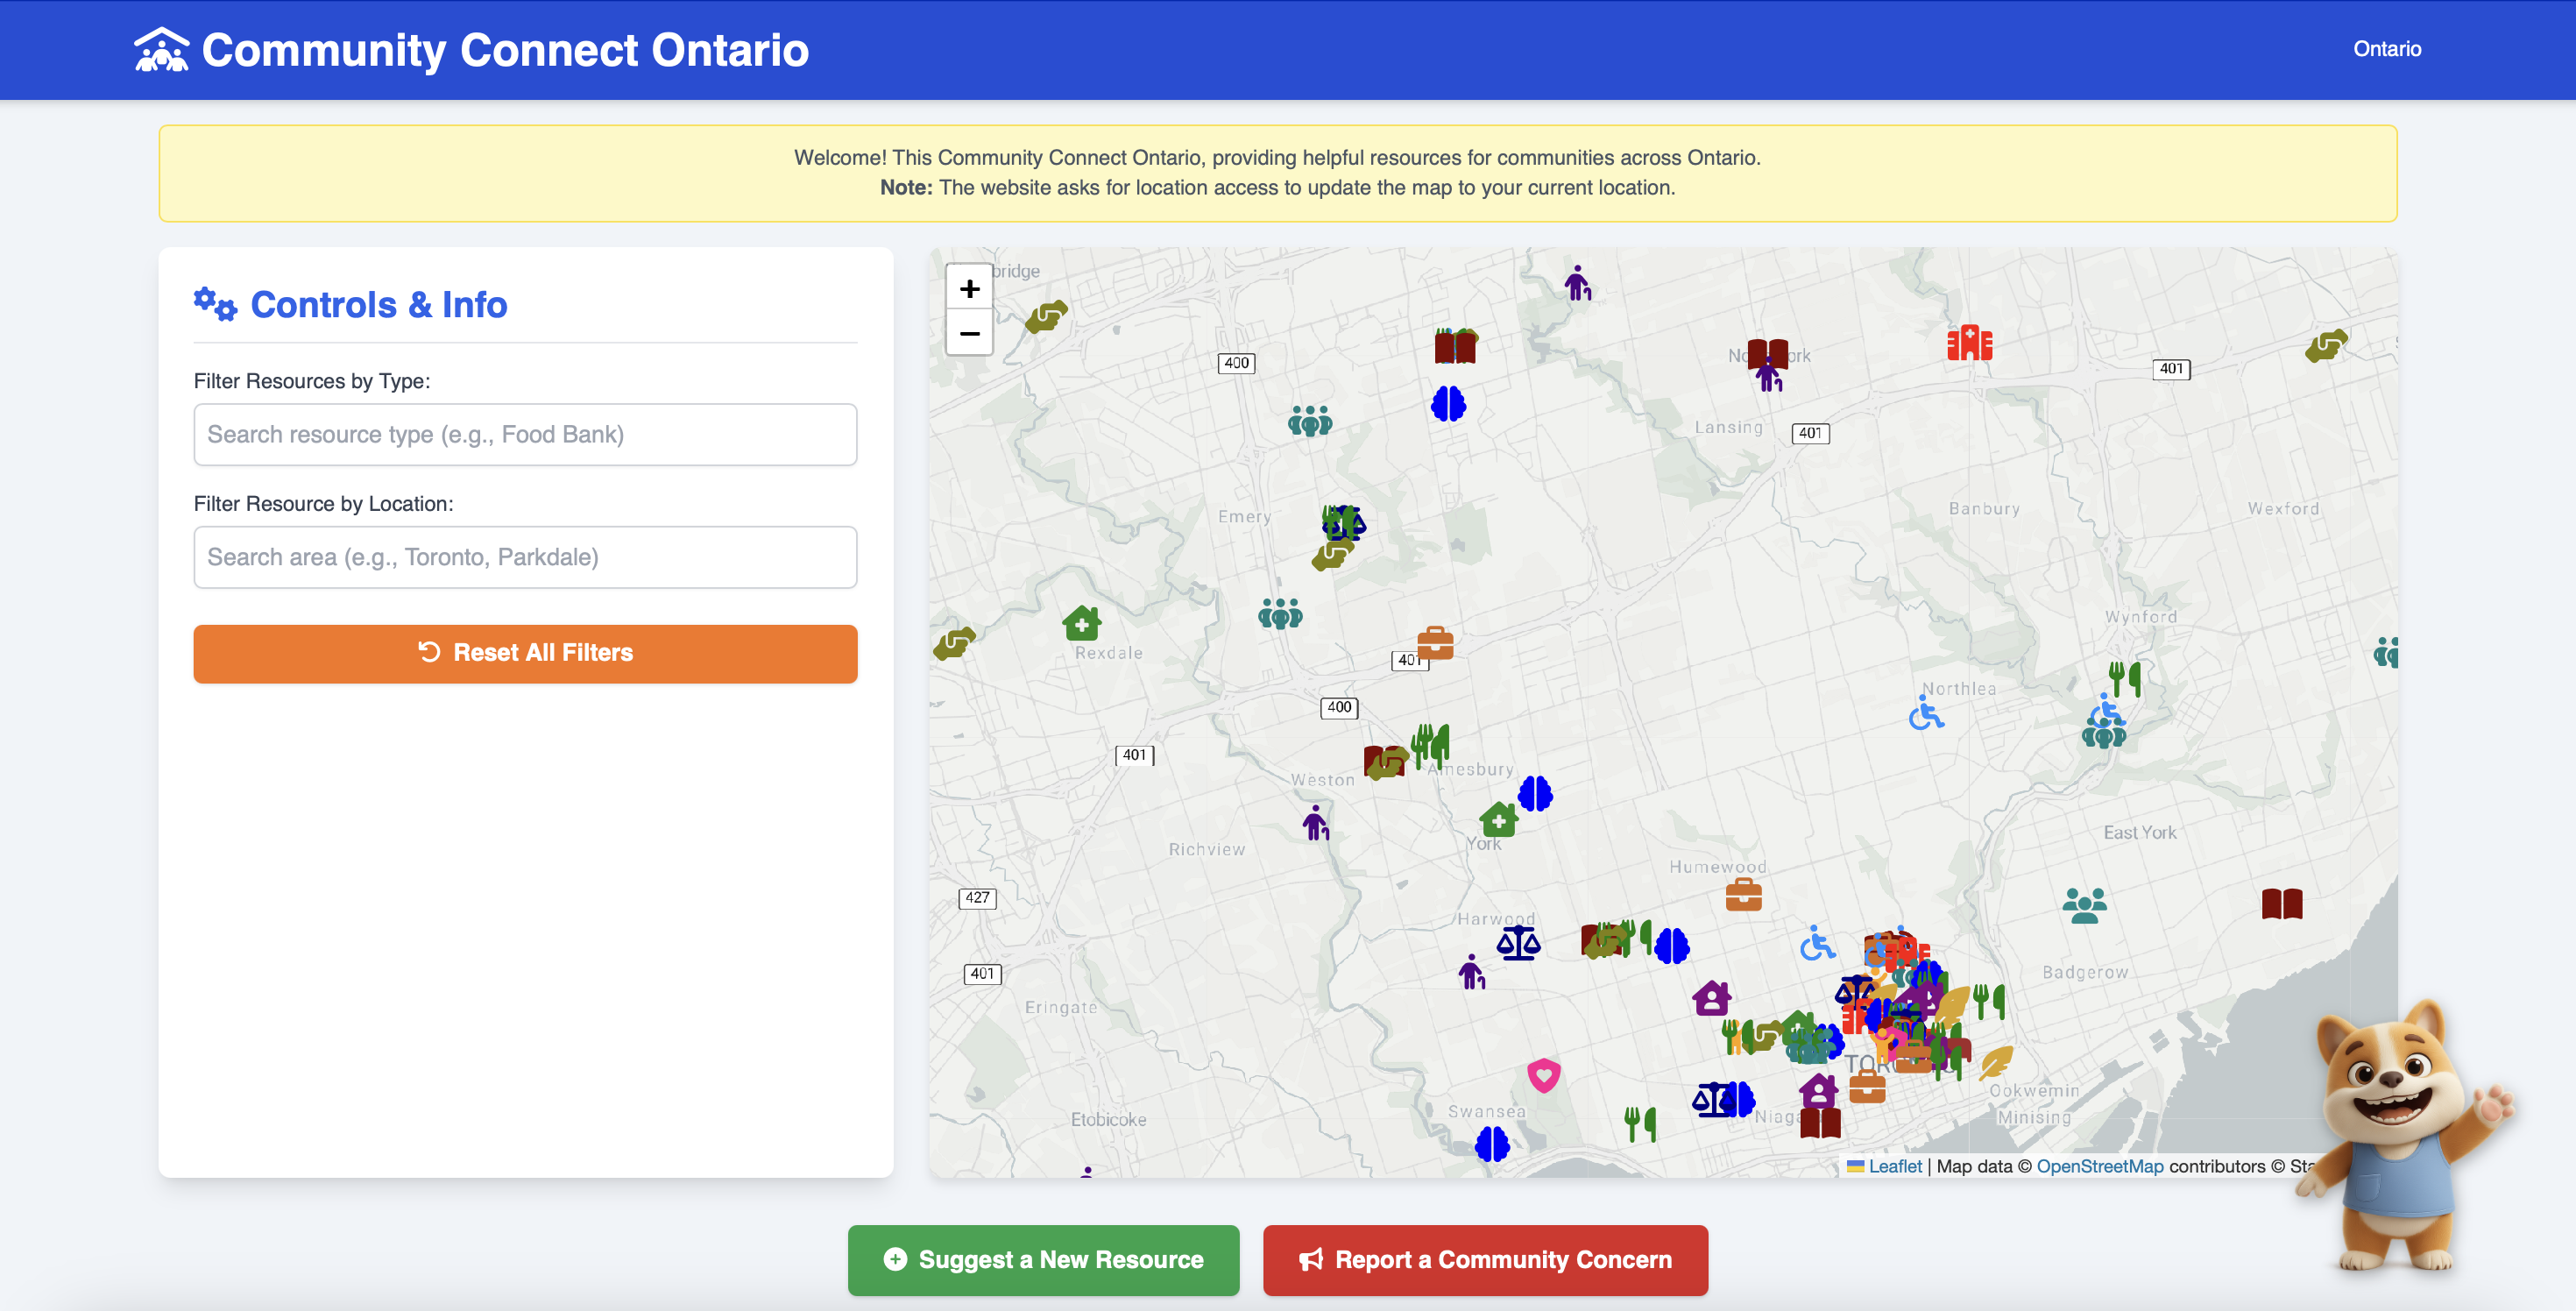2576x1311 pixels.
Task: Open the fork and knife marker near Wynford
Action: click(x=2124, y=678)
